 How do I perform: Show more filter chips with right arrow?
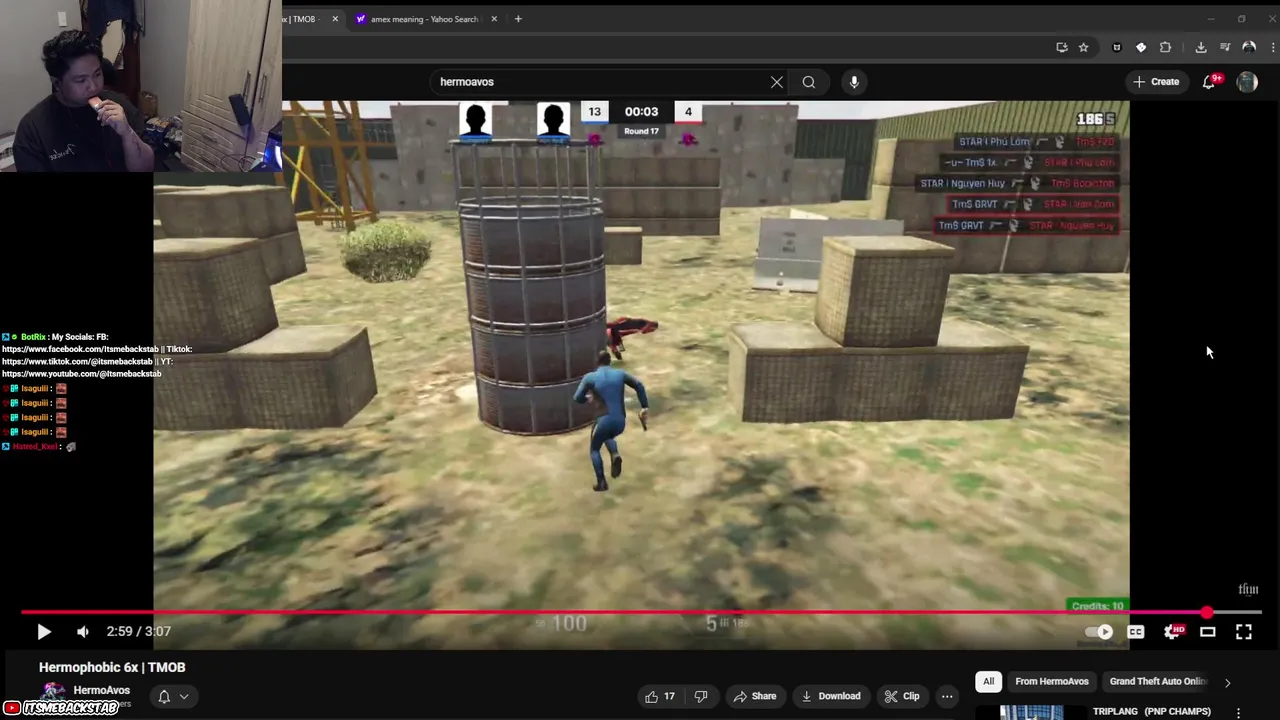click(1227, 682)
